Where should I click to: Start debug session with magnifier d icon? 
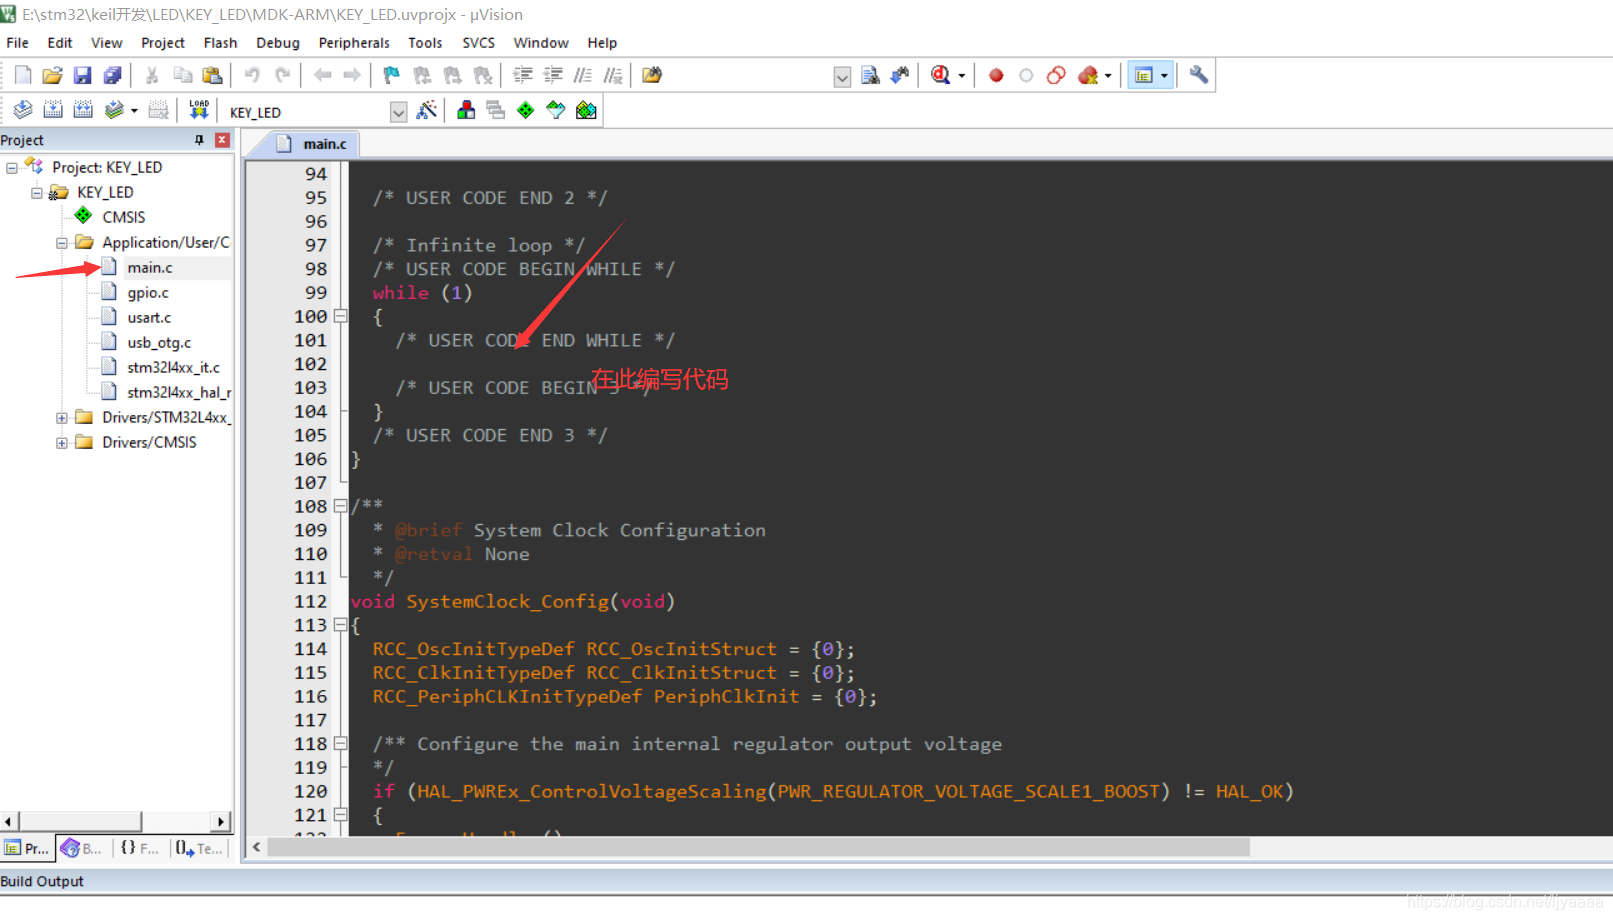pyautogui.click(x=940, y=75)
